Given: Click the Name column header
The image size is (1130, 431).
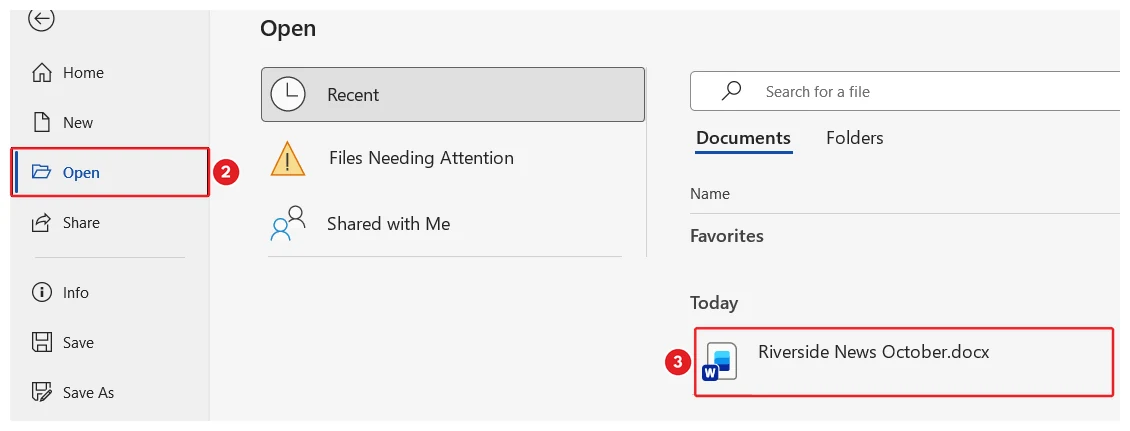Looking at the screenshot, I should click(710, 194).
